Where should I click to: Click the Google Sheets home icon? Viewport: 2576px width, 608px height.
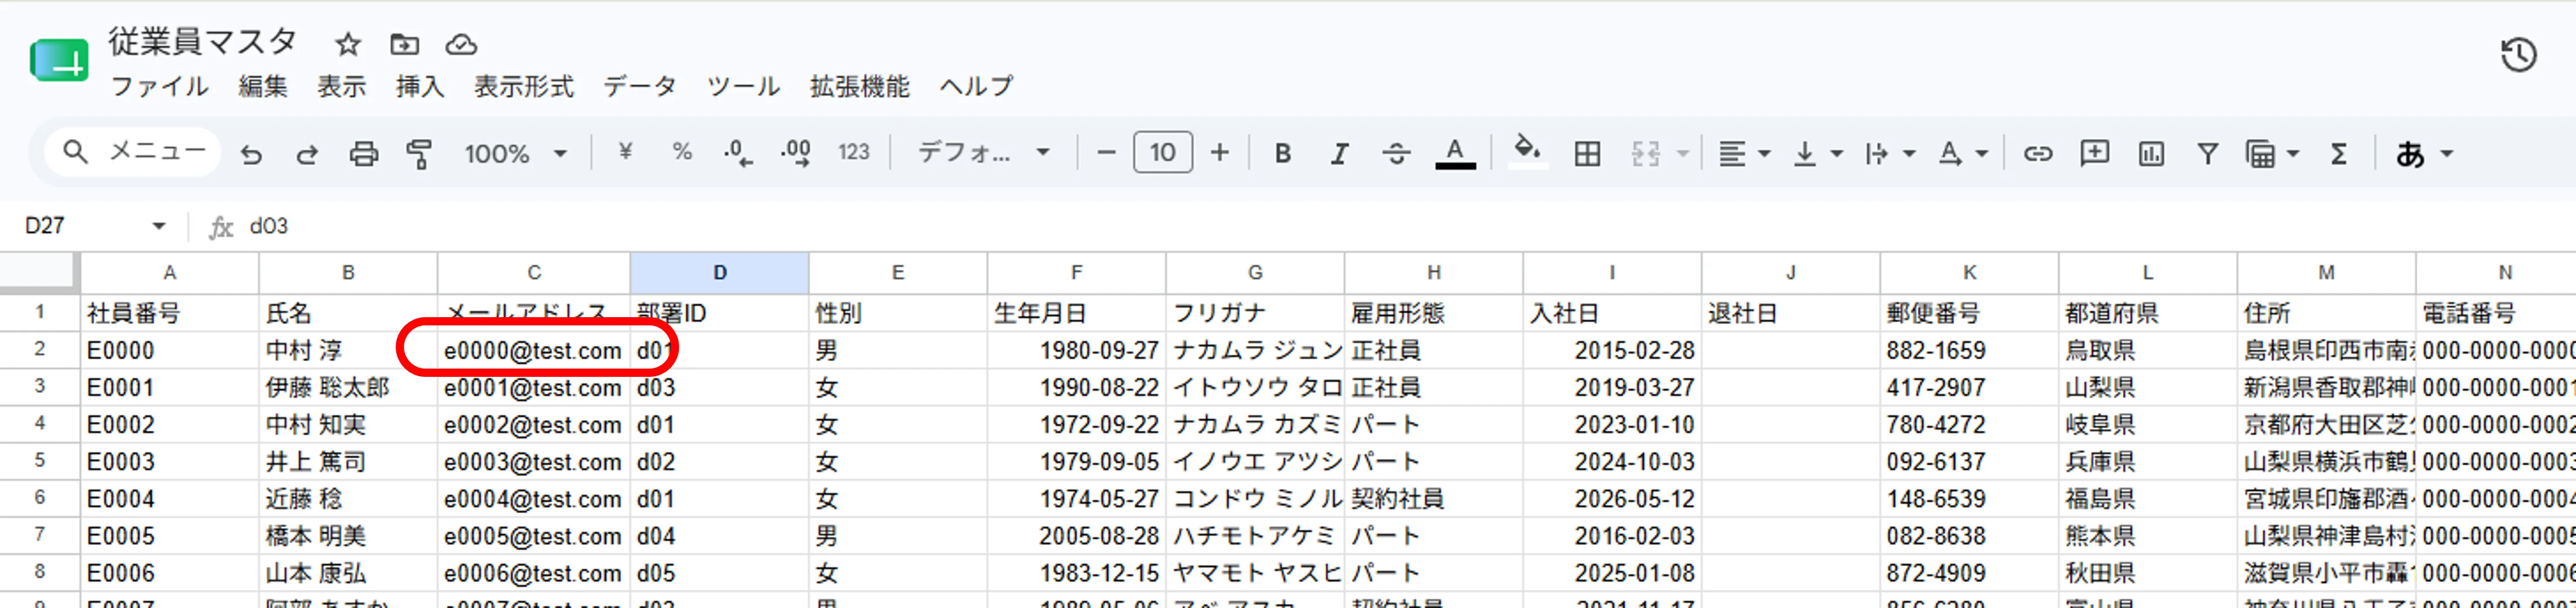pyautogui.click(x=59, y=61)
